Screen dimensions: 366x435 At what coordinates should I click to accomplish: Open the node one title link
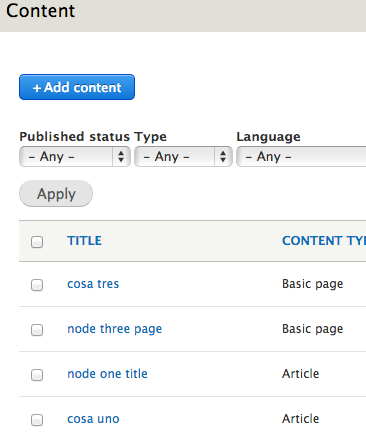[x=107, y=374]
